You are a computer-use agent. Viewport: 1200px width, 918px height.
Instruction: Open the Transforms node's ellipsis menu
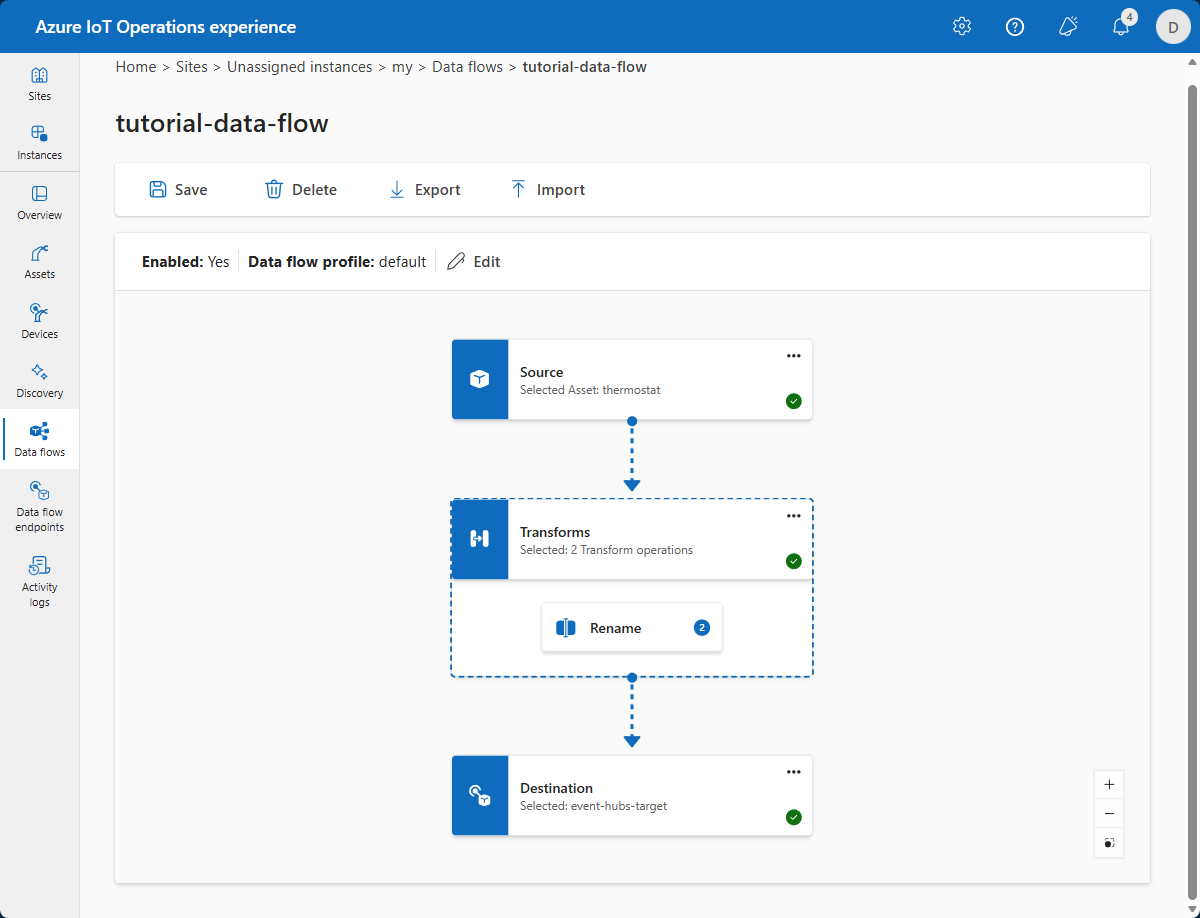(793, 516)
